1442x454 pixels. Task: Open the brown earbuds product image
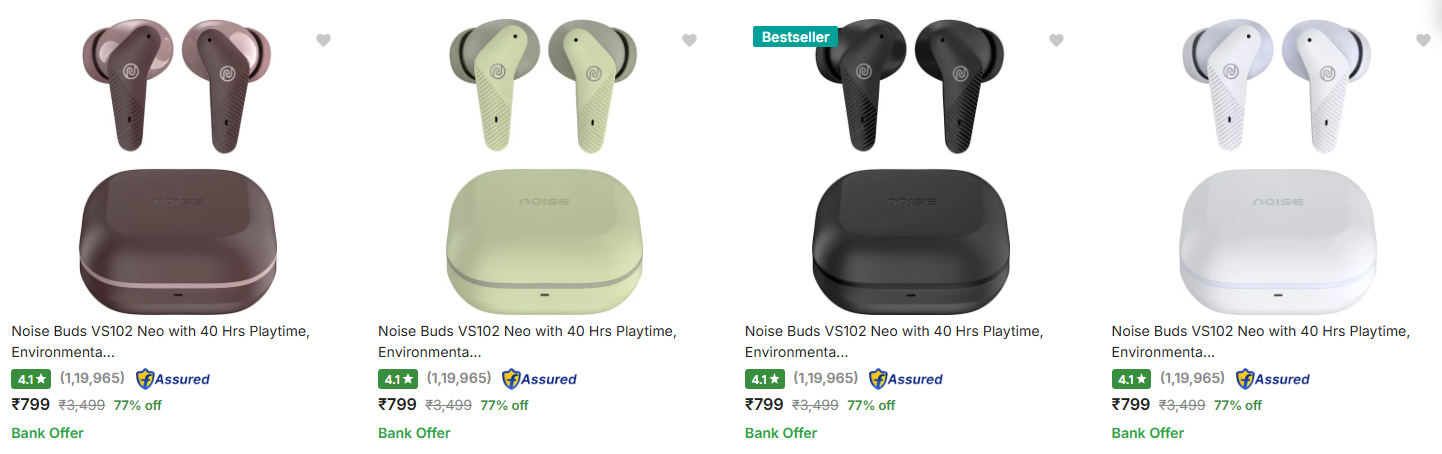(179, 160)
